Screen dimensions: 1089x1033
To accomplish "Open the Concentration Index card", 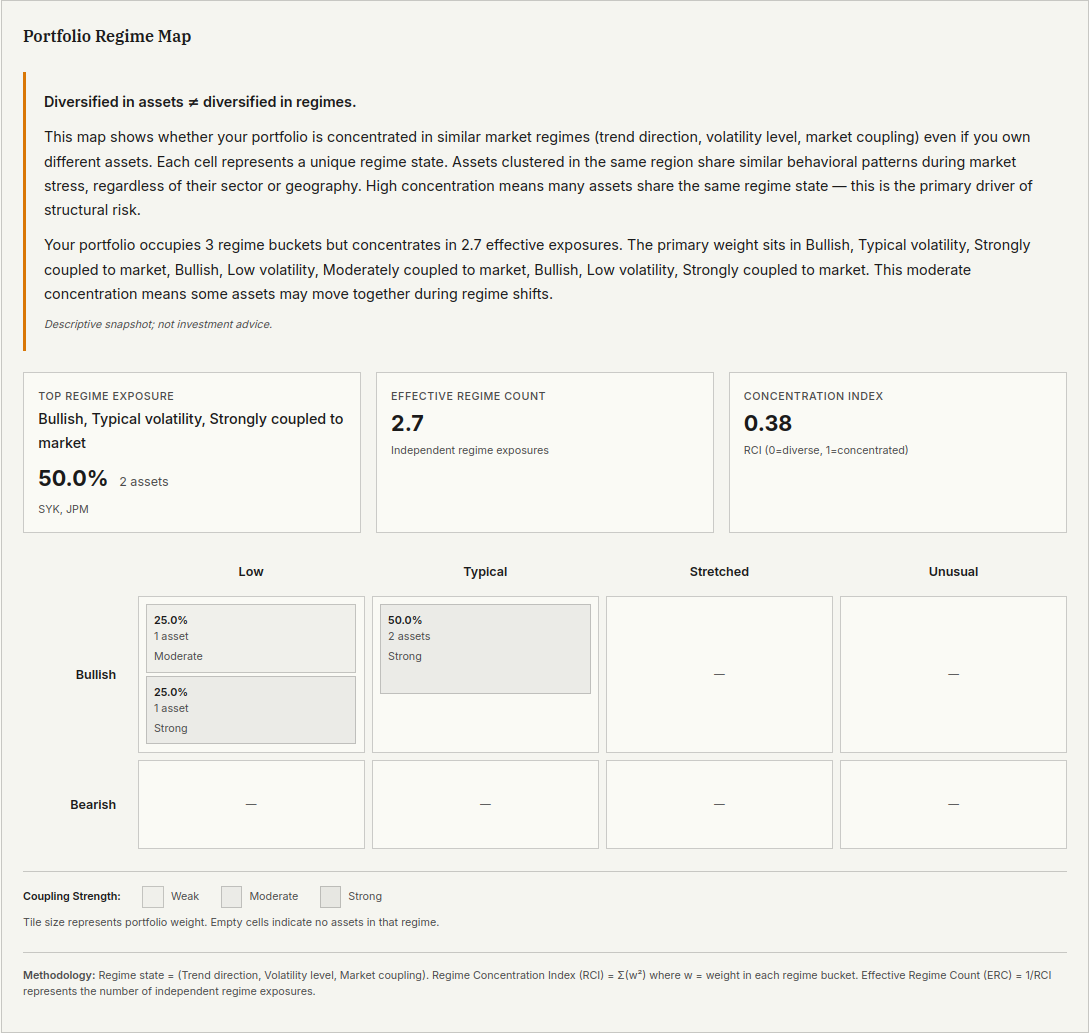I will [x=897, y=452].
